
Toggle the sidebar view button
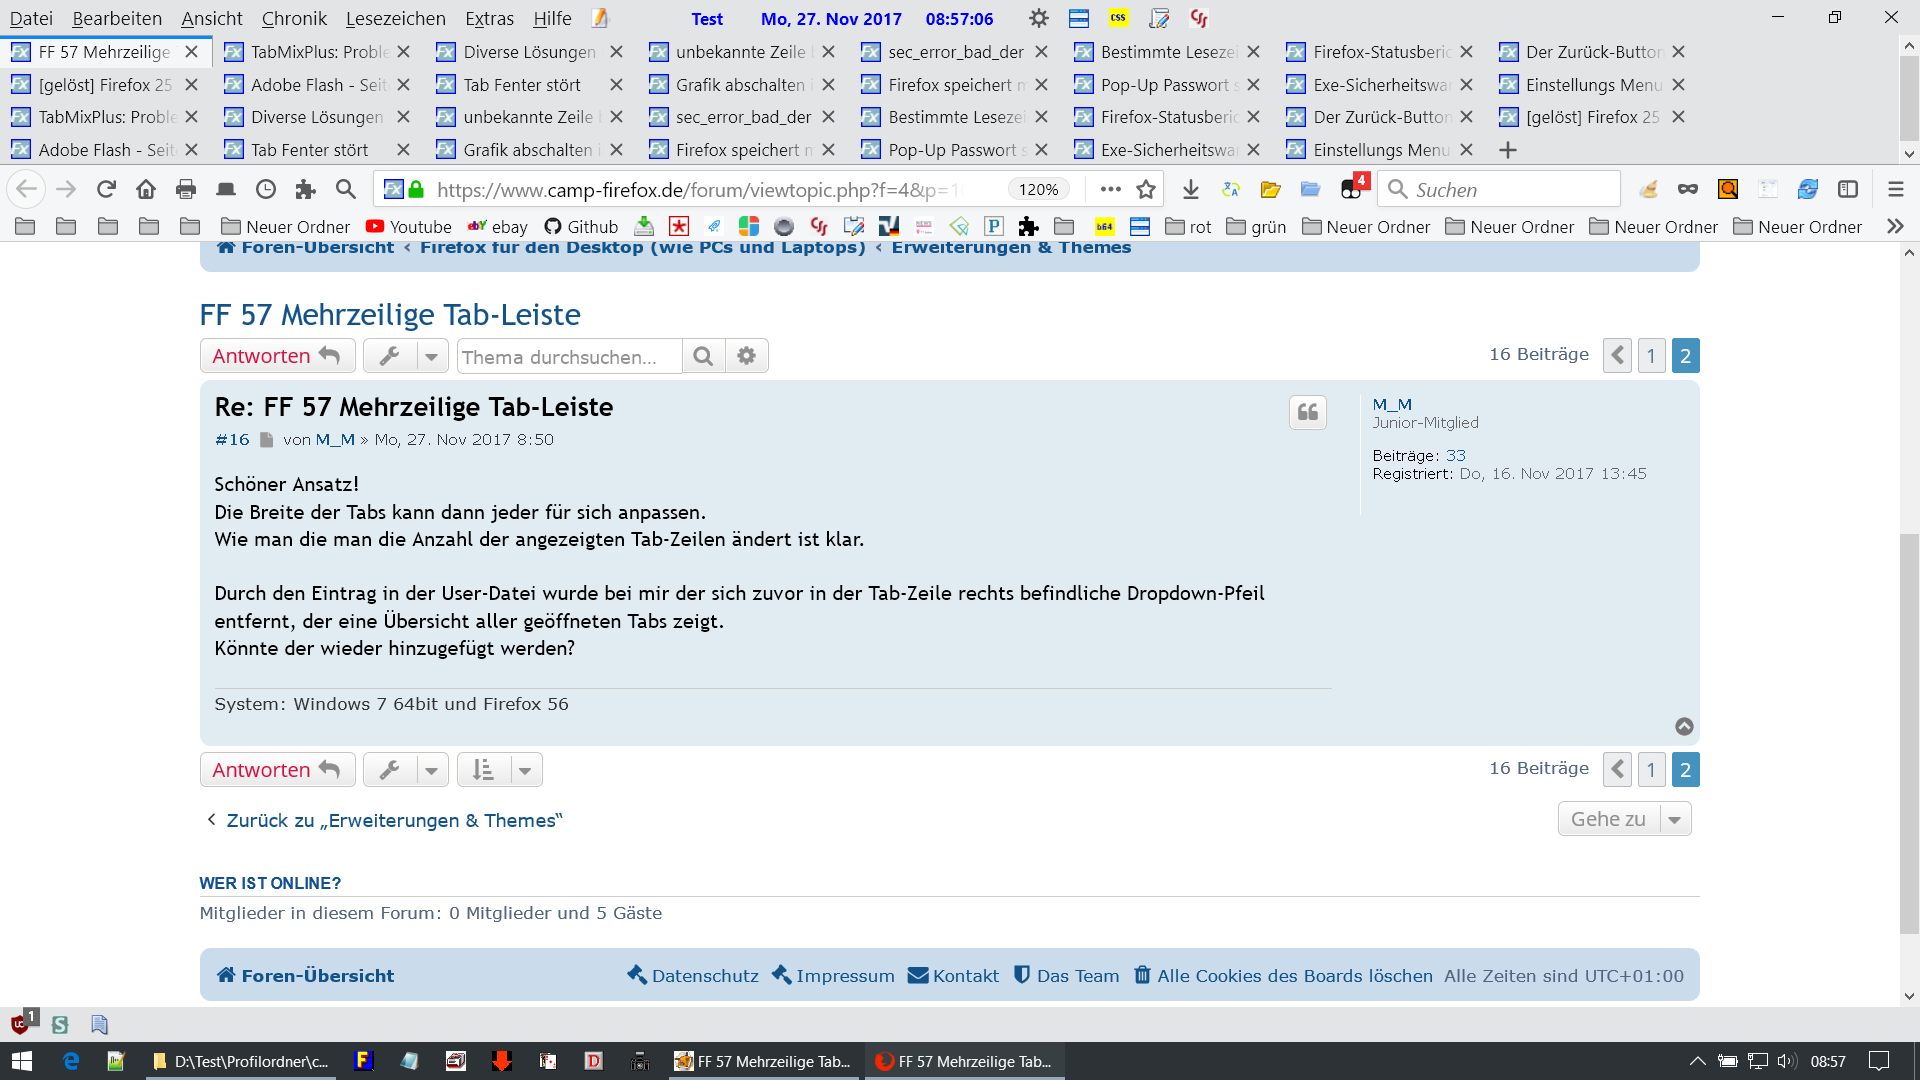pyautogui.click(x=1848, y=189)
